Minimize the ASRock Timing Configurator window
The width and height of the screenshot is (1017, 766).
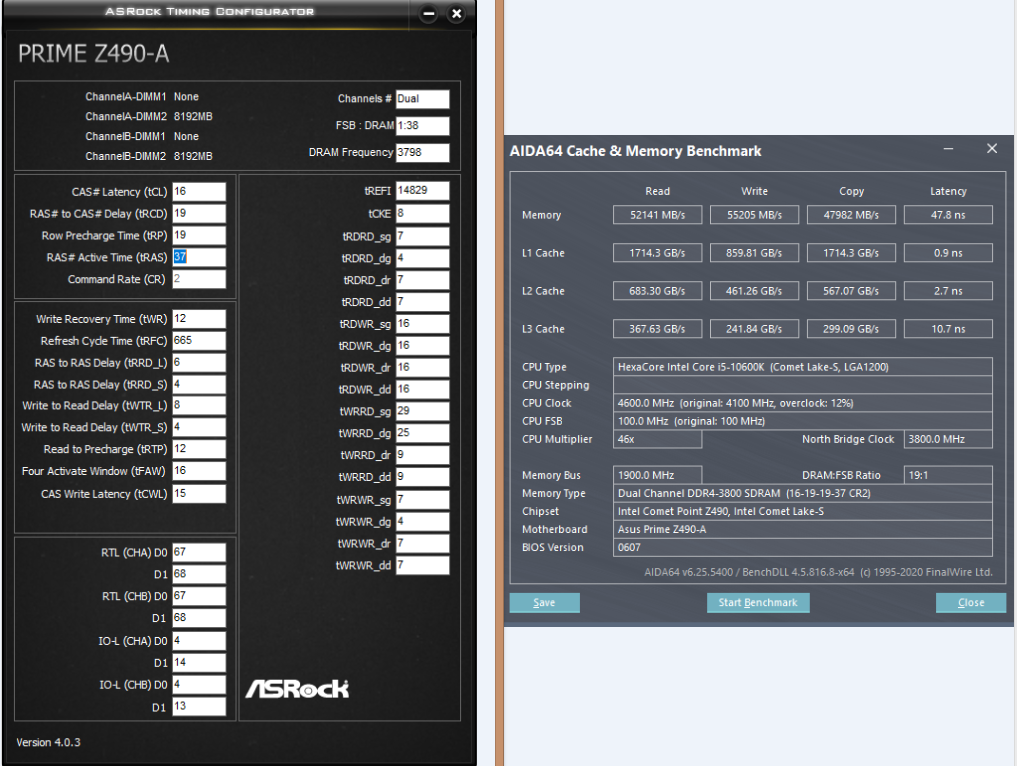click(429, 13)
